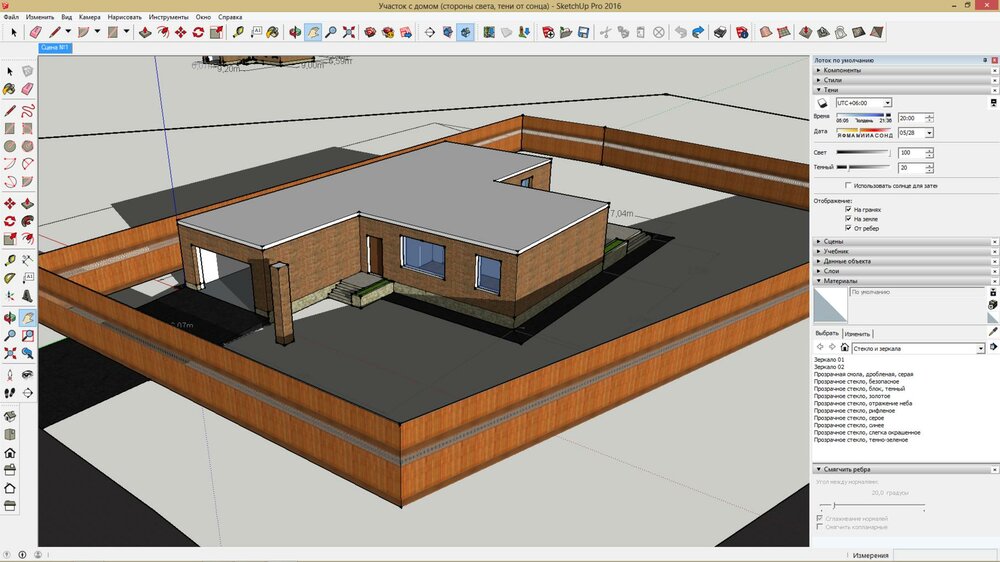Disable the 'На земле' shadow checkbox

tap(849, 218)
